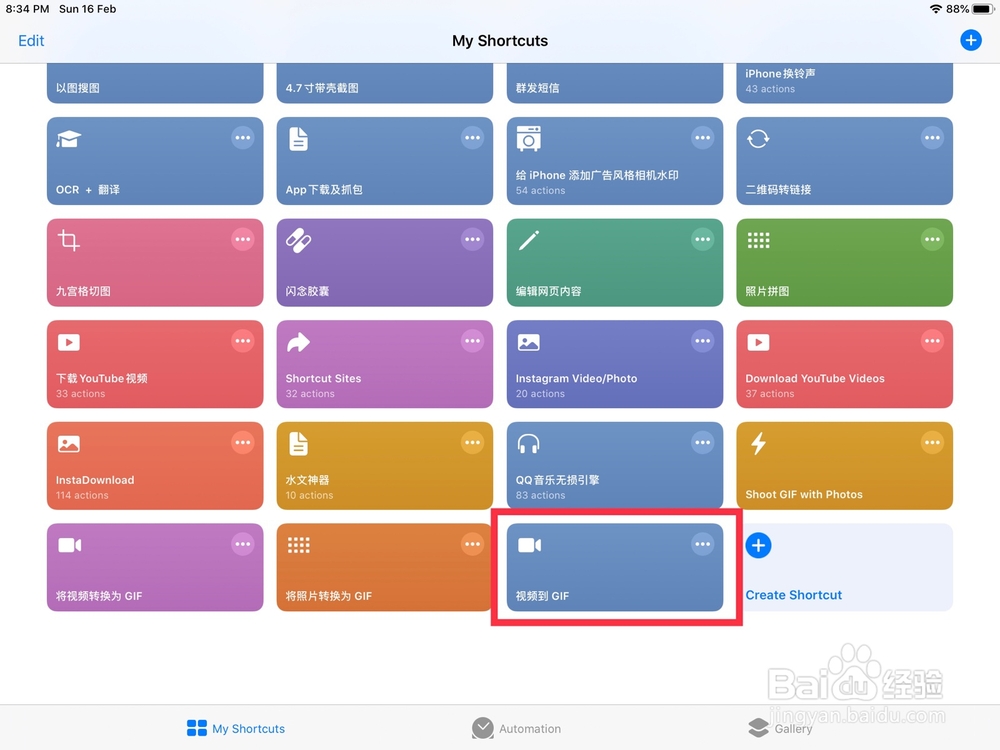Tap the Create Shortcut label
Screen dimensions: 1000x750
[793, 595]
